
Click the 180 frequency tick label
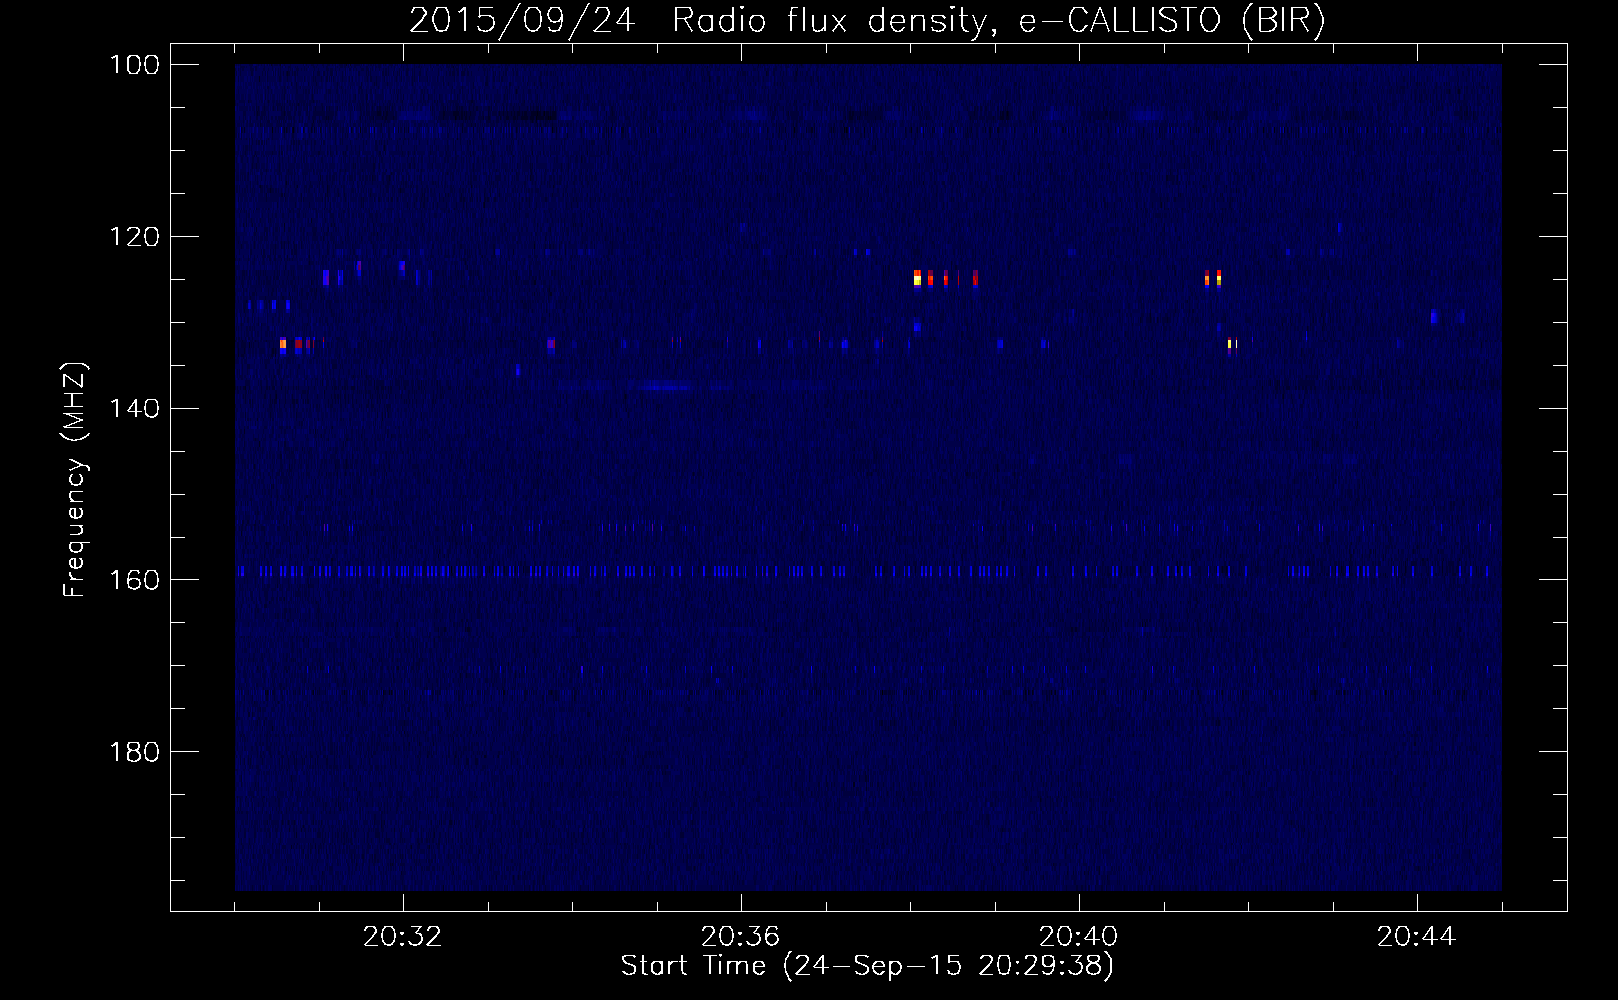click(x=134, y=752)
